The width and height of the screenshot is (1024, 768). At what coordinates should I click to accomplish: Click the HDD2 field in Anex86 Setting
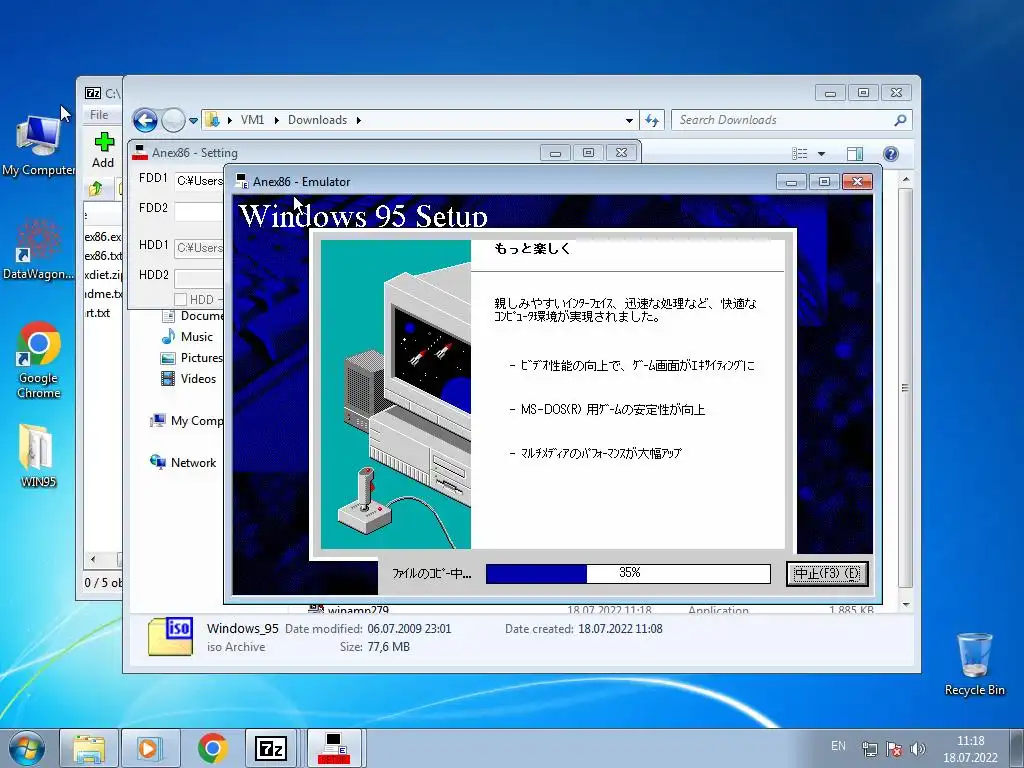click(199, 278)
